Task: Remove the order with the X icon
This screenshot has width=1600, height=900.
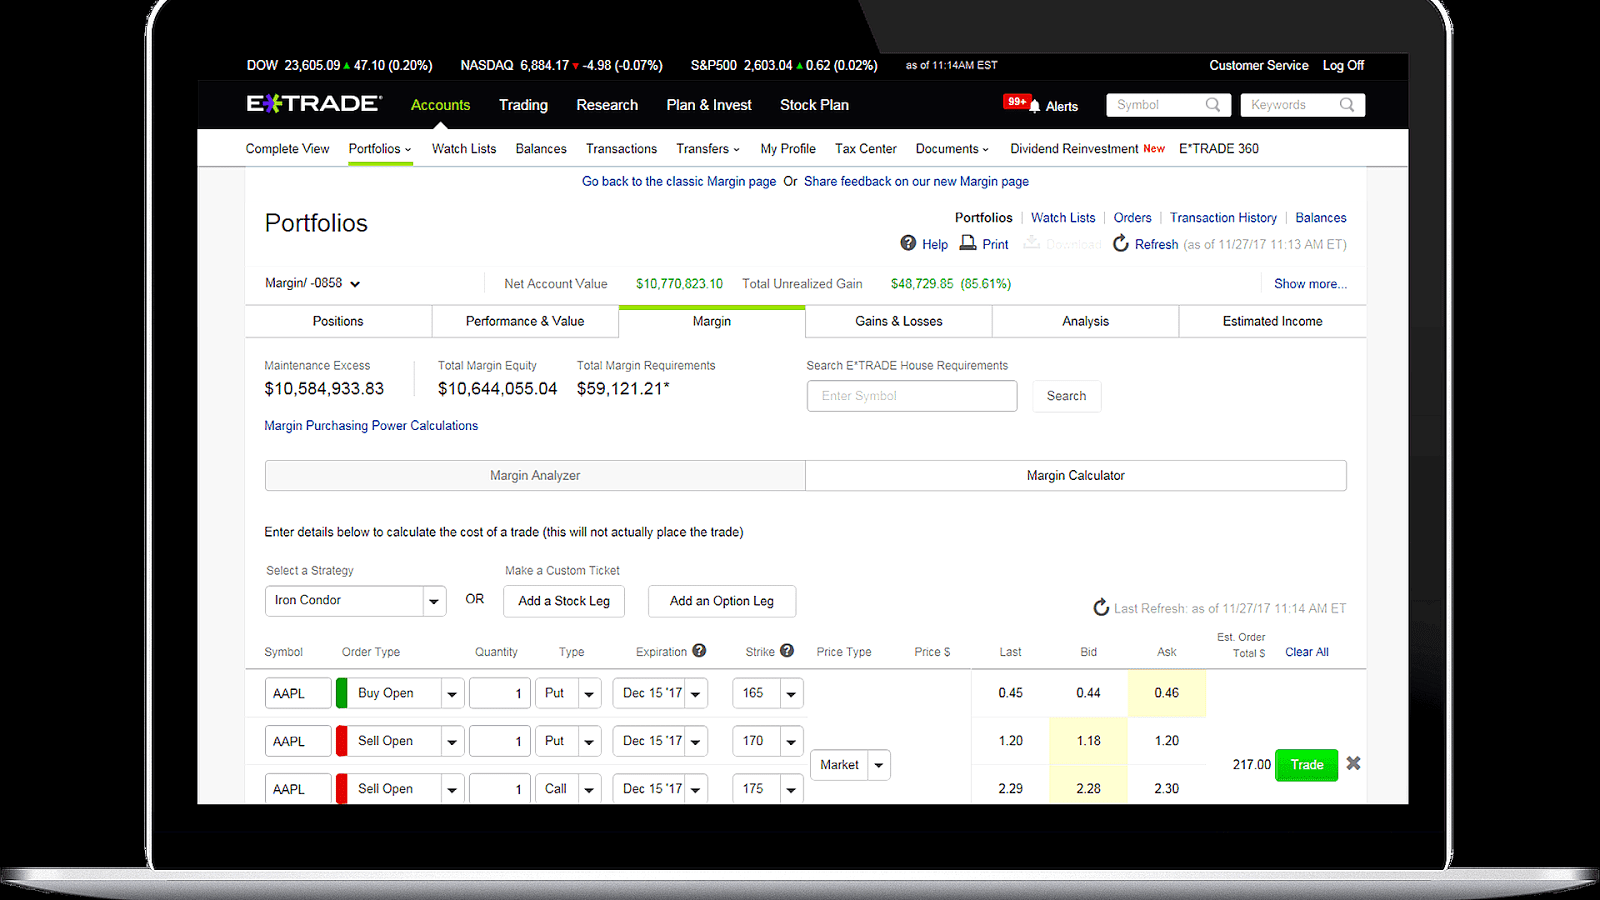Action: point(1353,763)
